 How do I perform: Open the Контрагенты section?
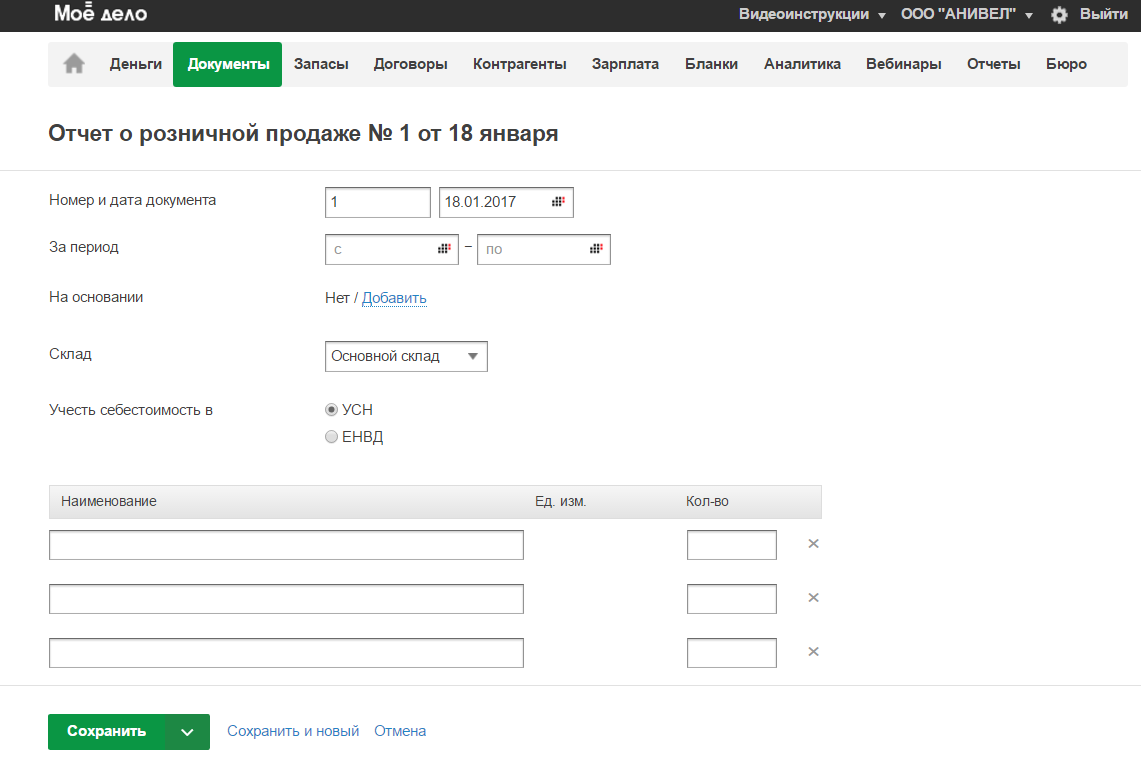point(519,64)
